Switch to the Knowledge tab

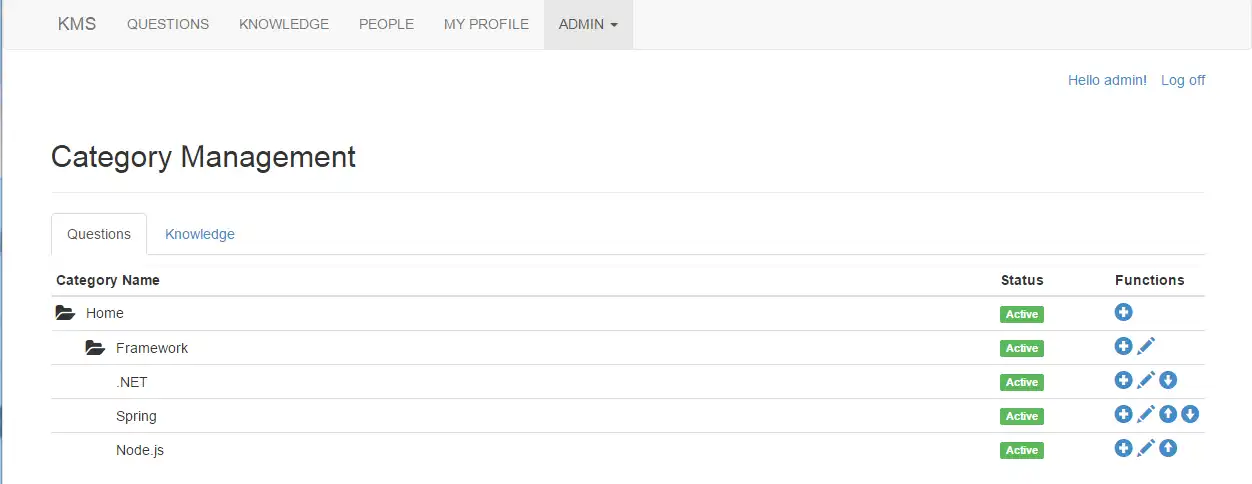tap(200, 234)
